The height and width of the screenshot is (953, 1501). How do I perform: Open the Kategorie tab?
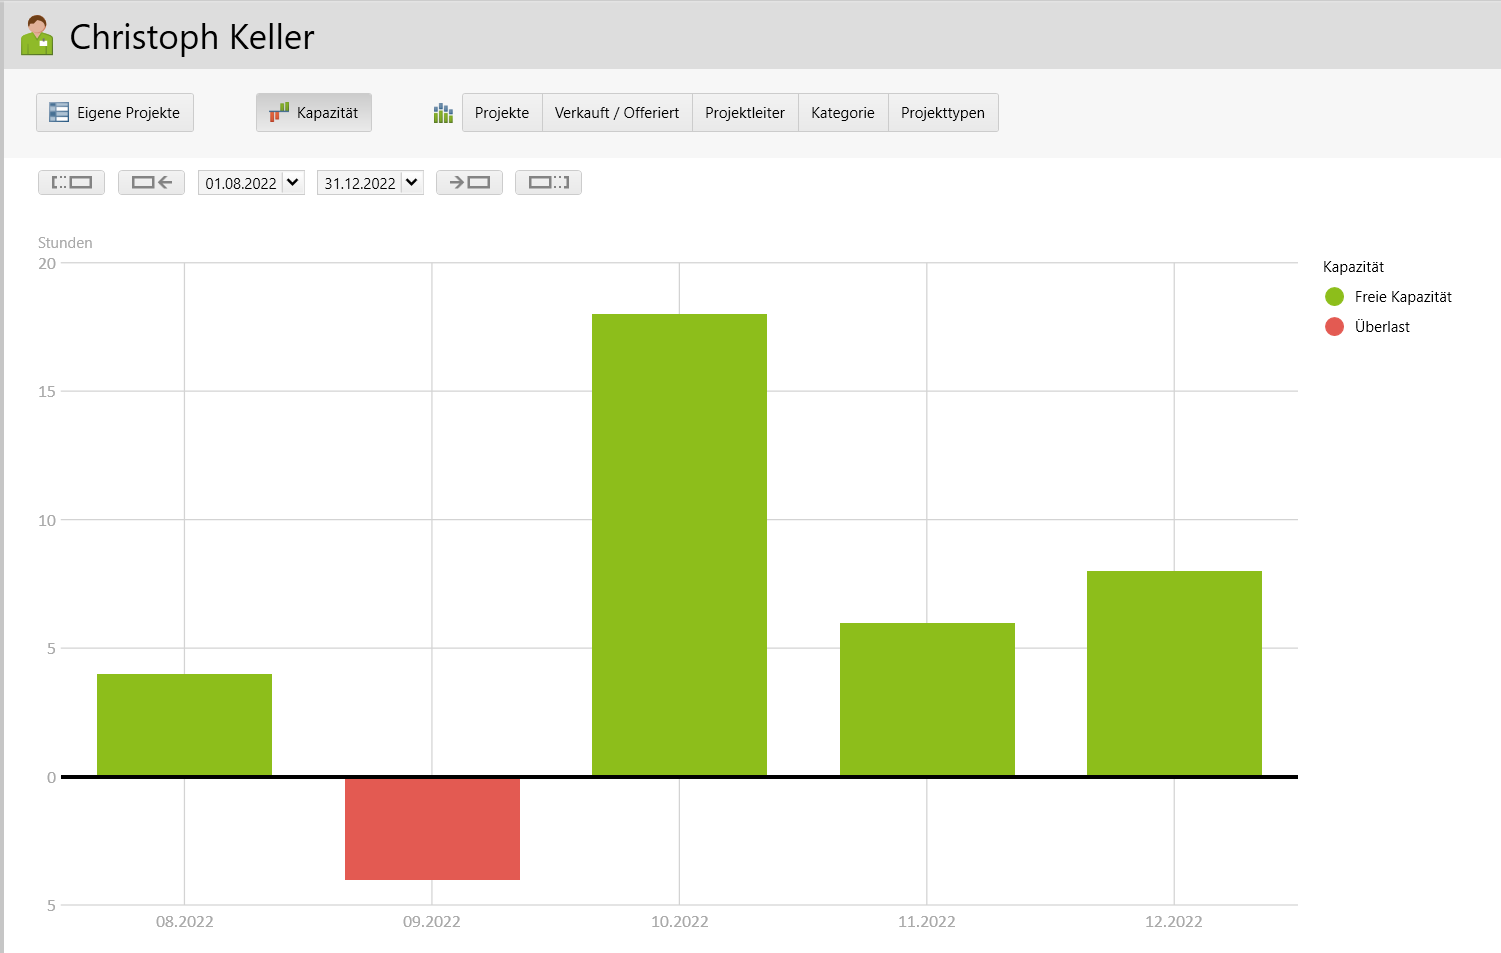tap(843, 113)
